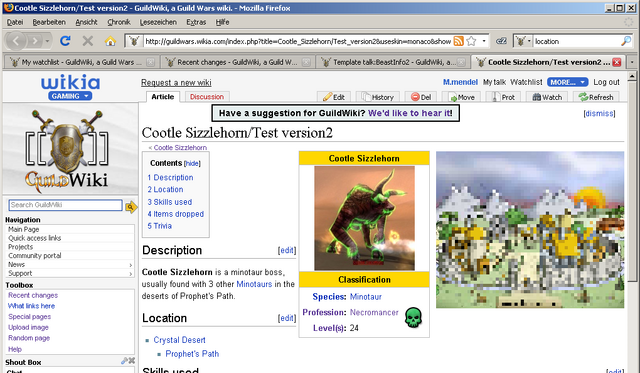Image resolution: width=640 pixels, height=373 pixels.
Task: Click the page vertical scrollbar thumb
Action: (x=631, y=181)
